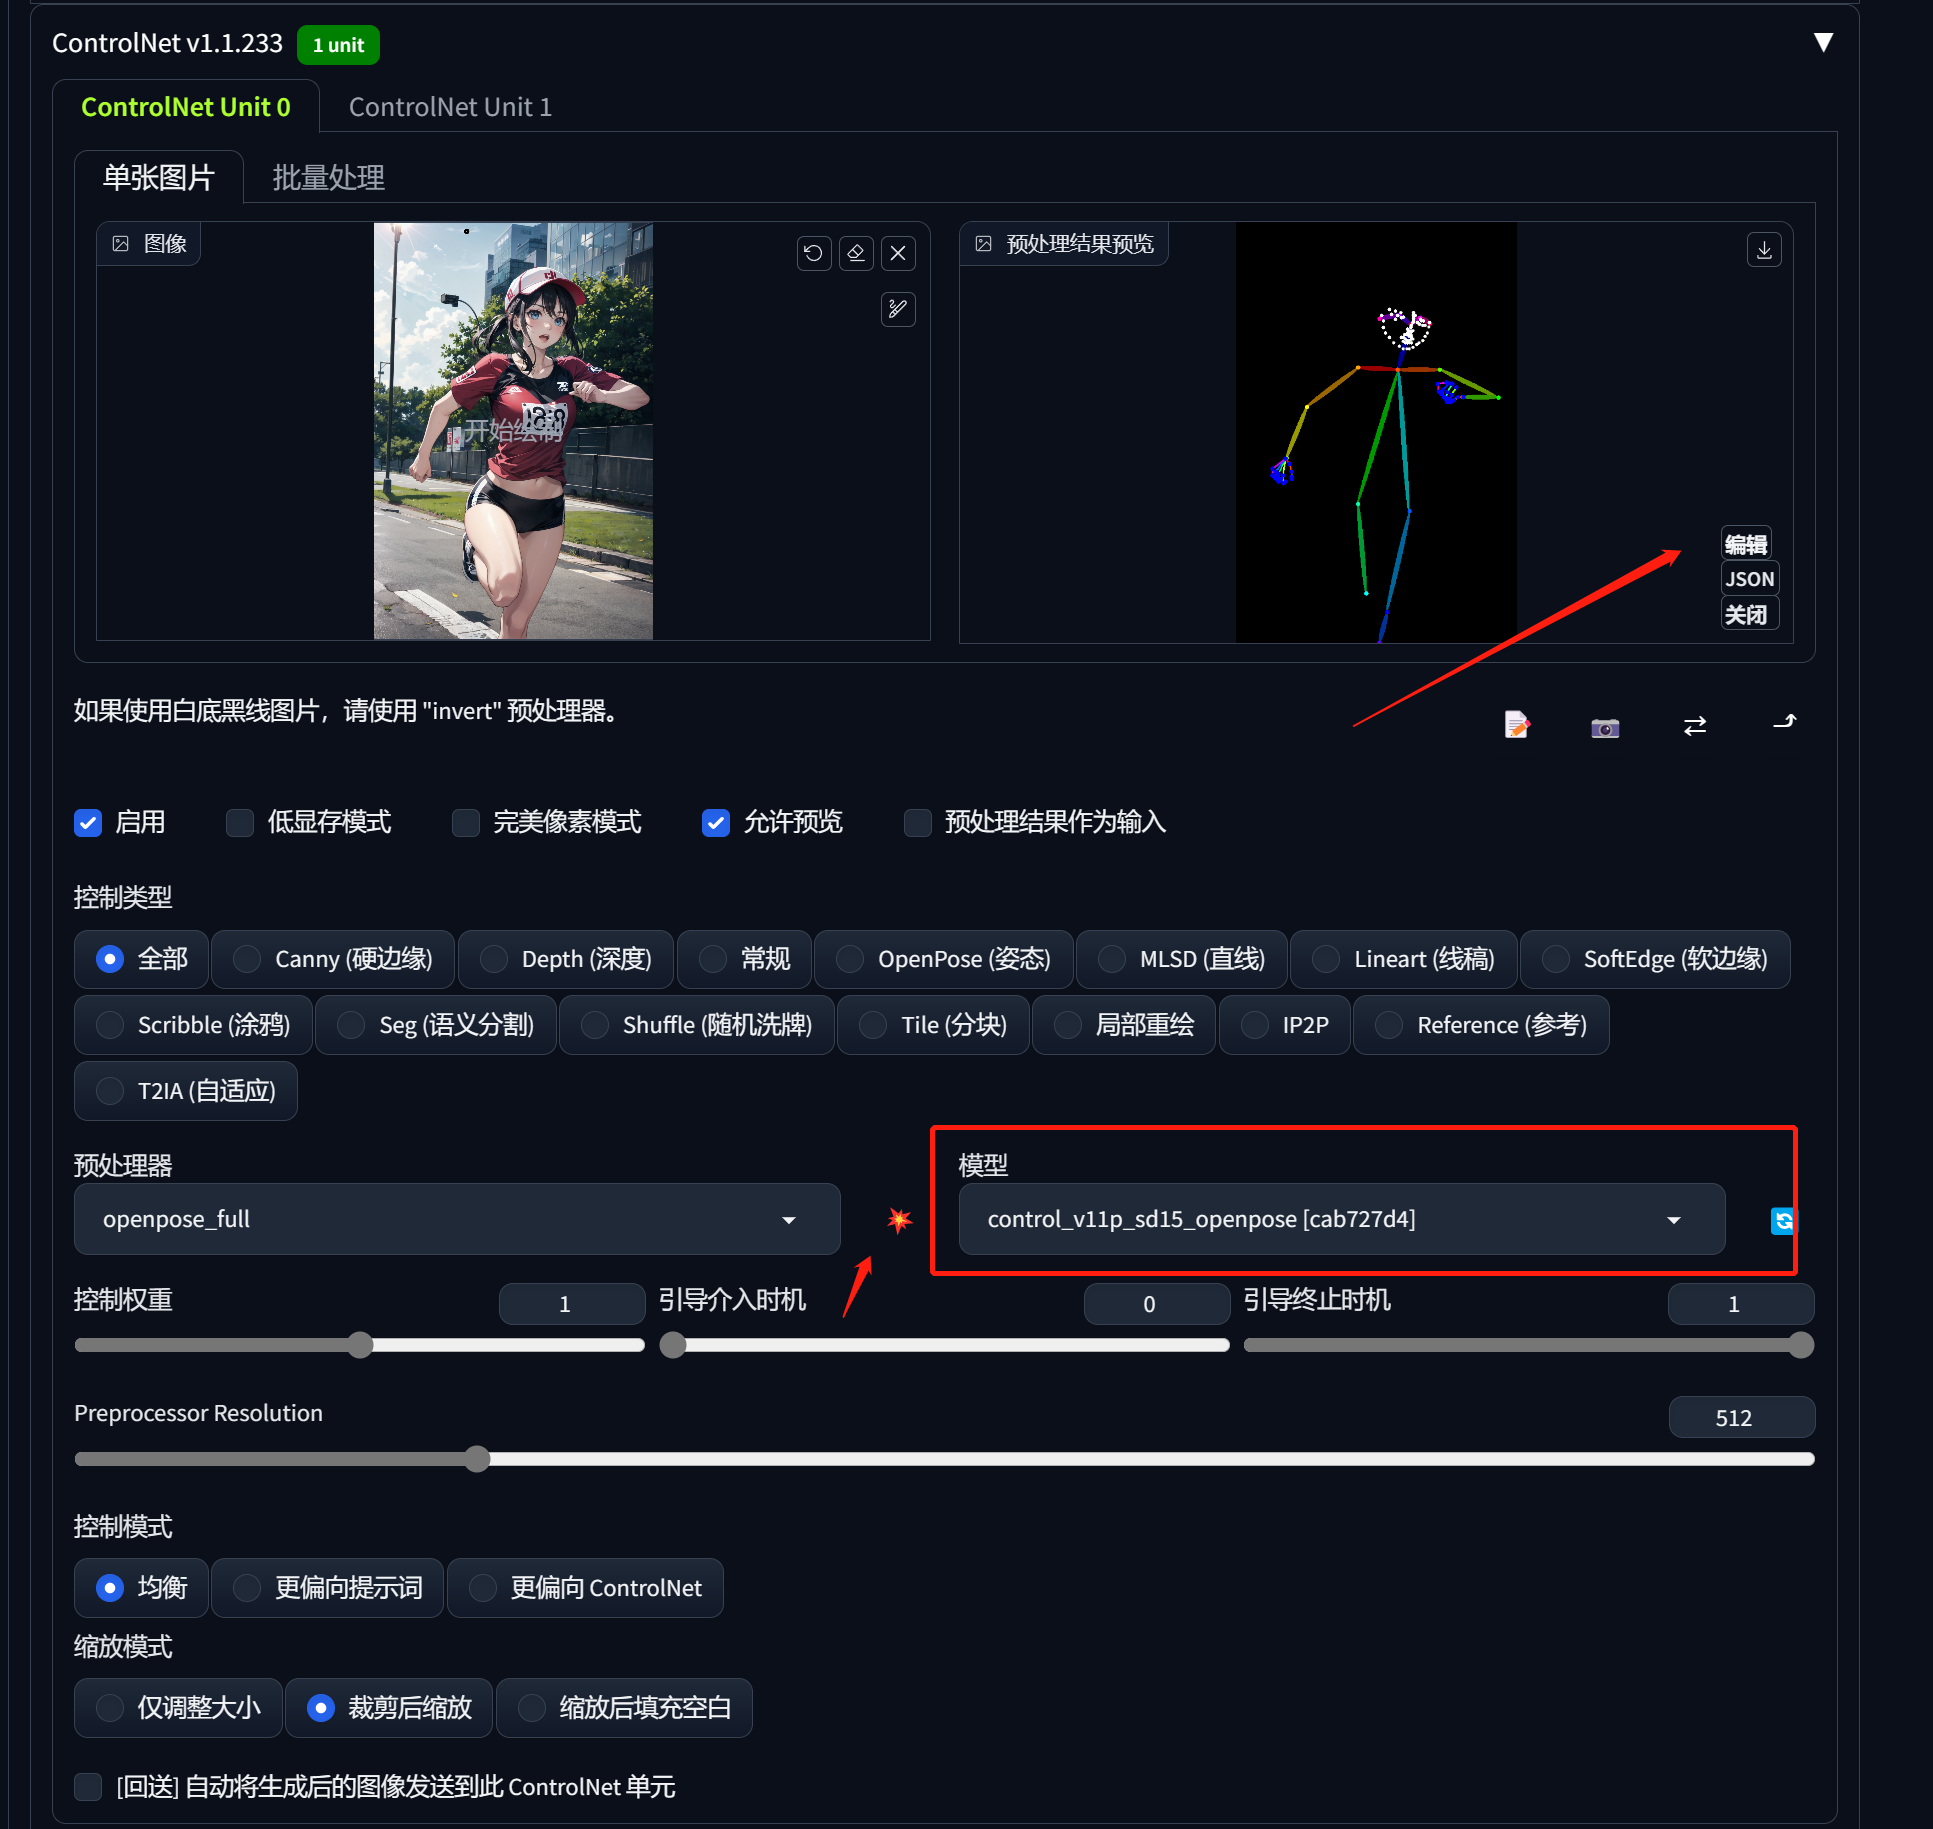Enable 完美像素模式 checkbox
The width and height of the screenshot is (1933, 1829).
pos(466,823)
